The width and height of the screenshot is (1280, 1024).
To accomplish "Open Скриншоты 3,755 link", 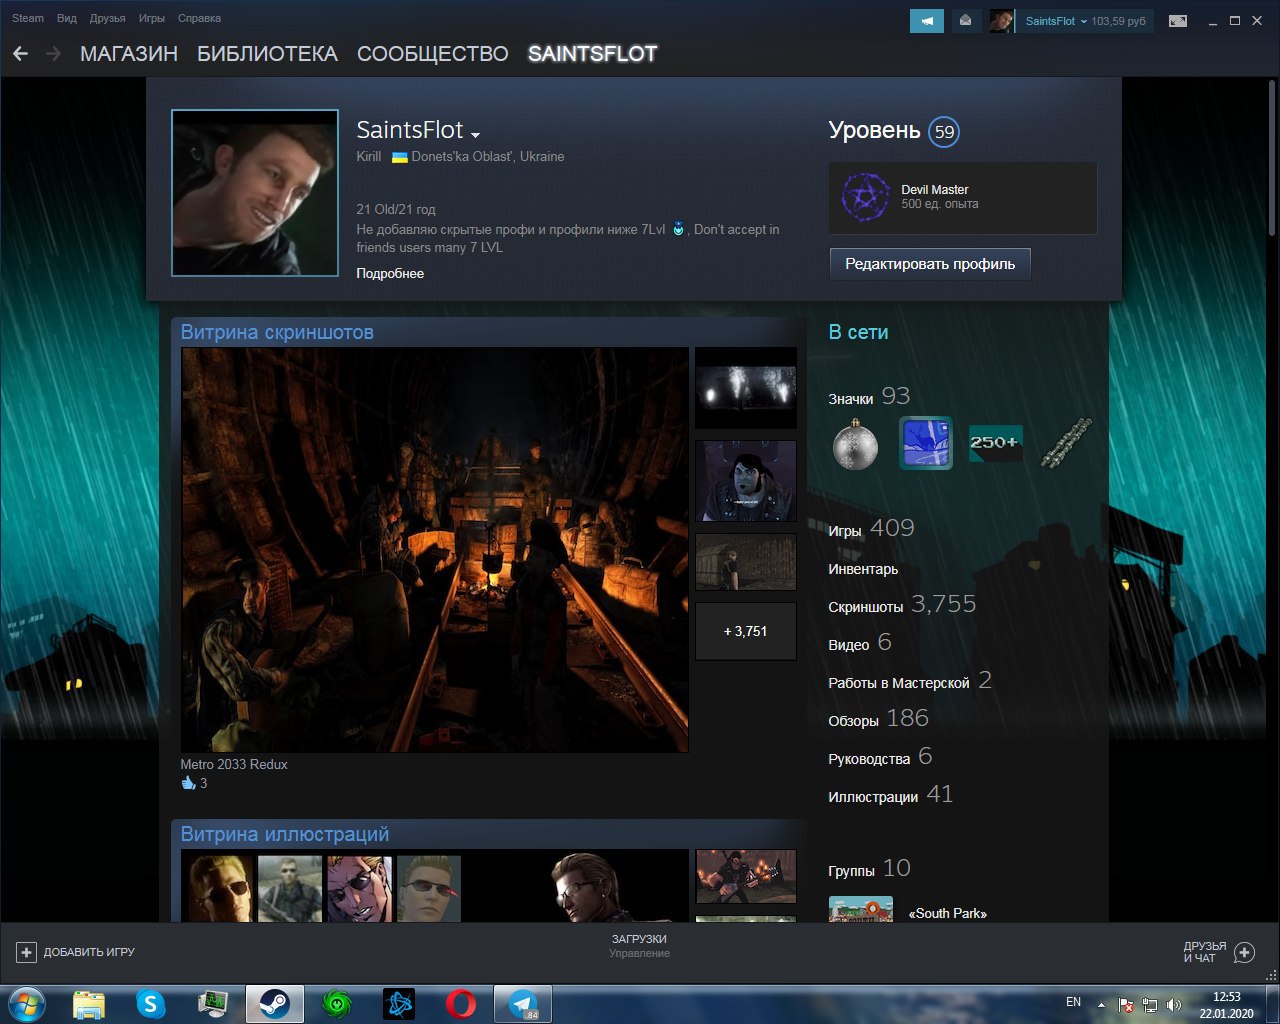I will [902, 604].
